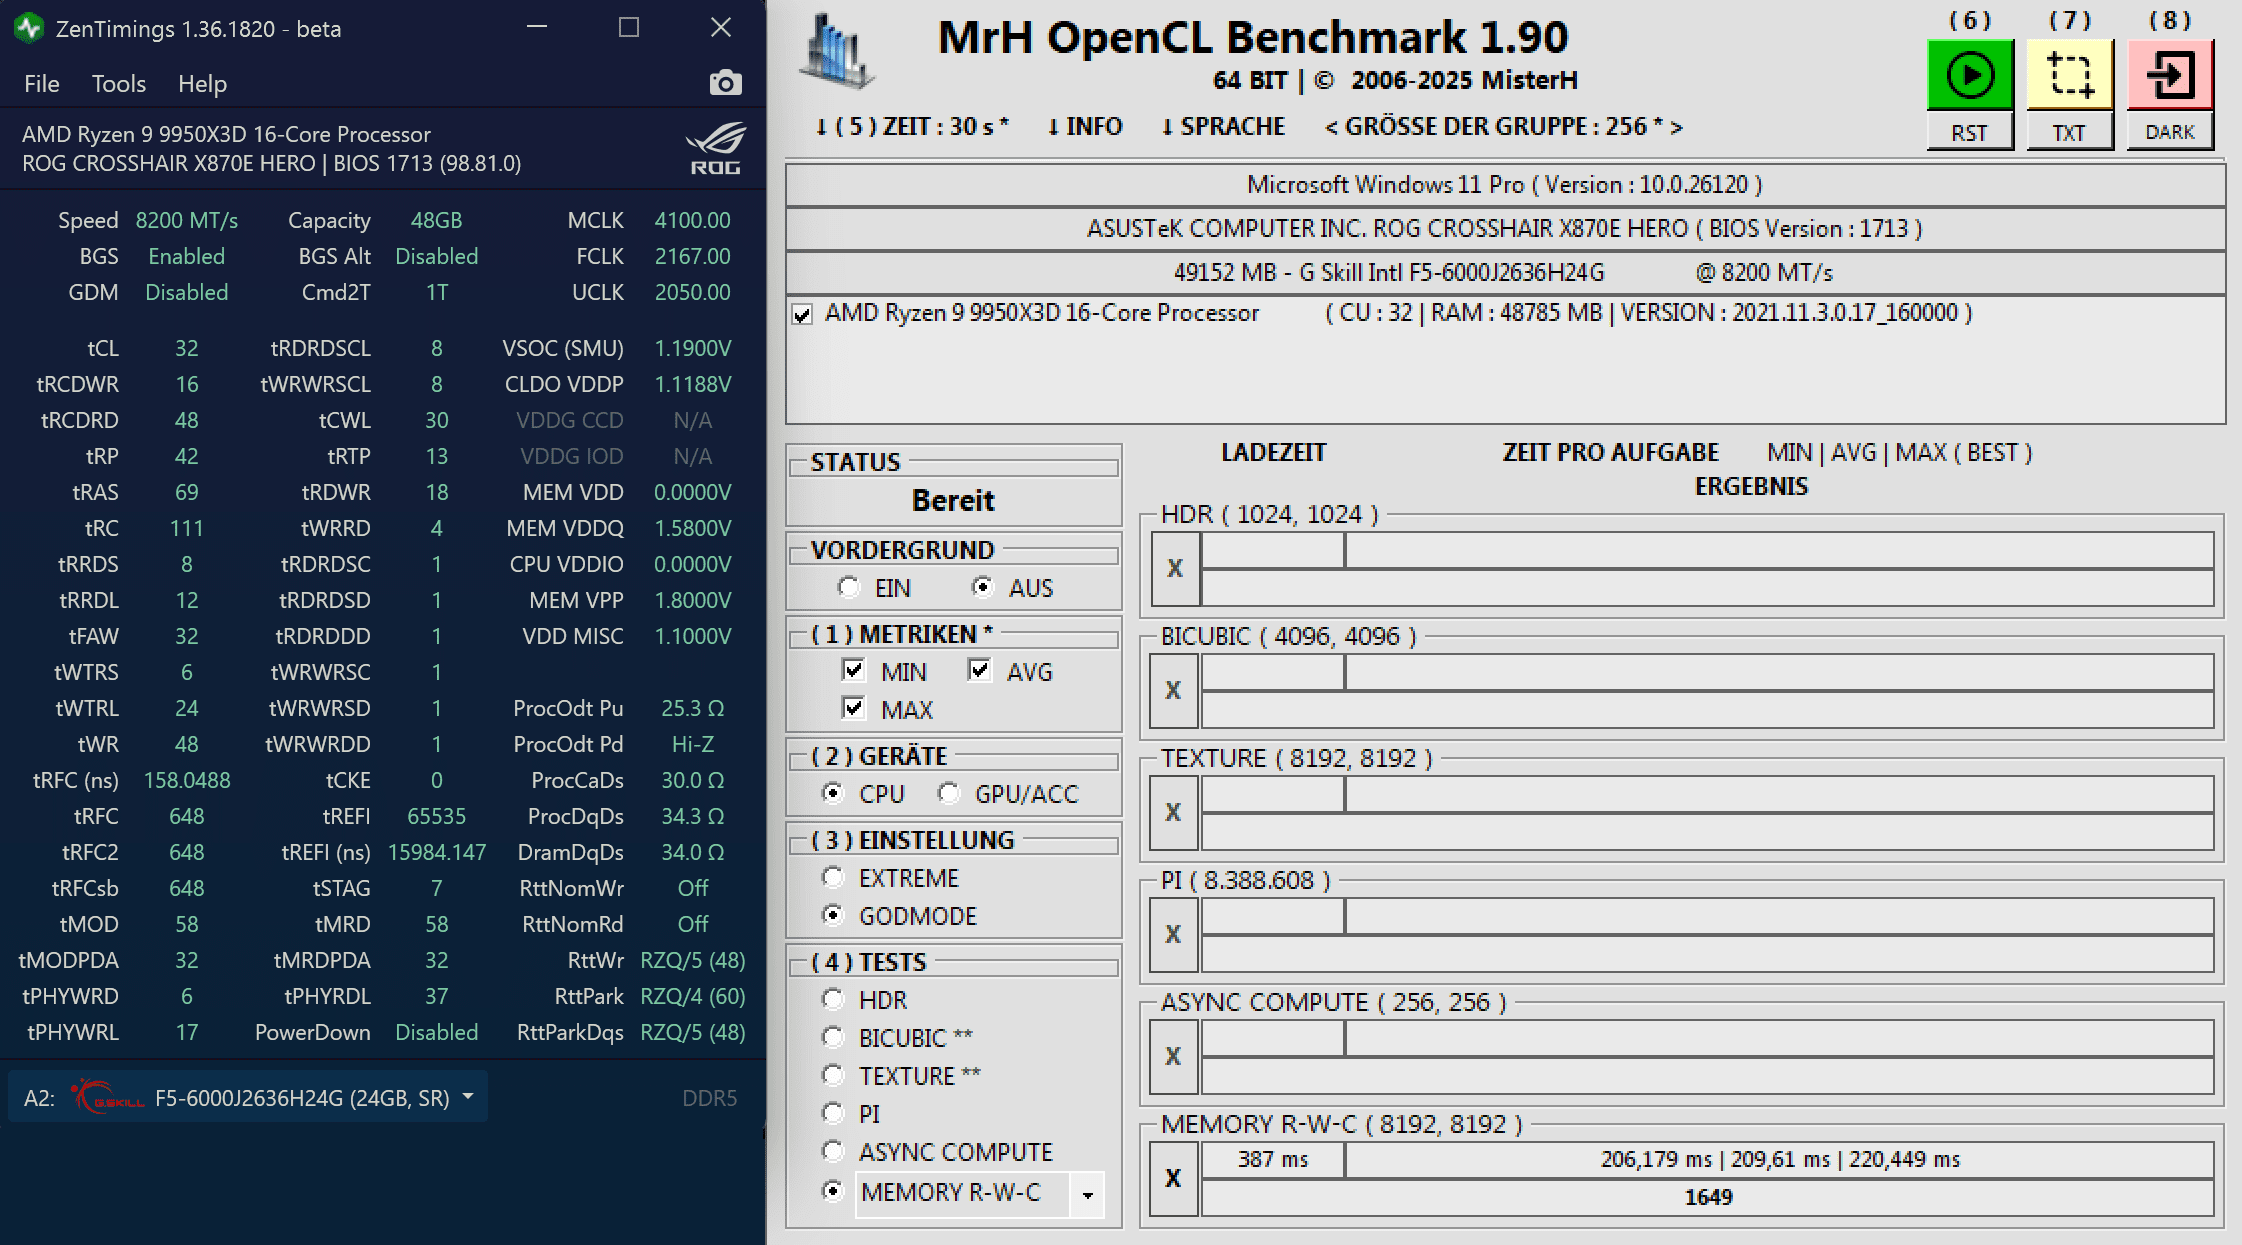Click the X beside the PI result

(1174, 934)
